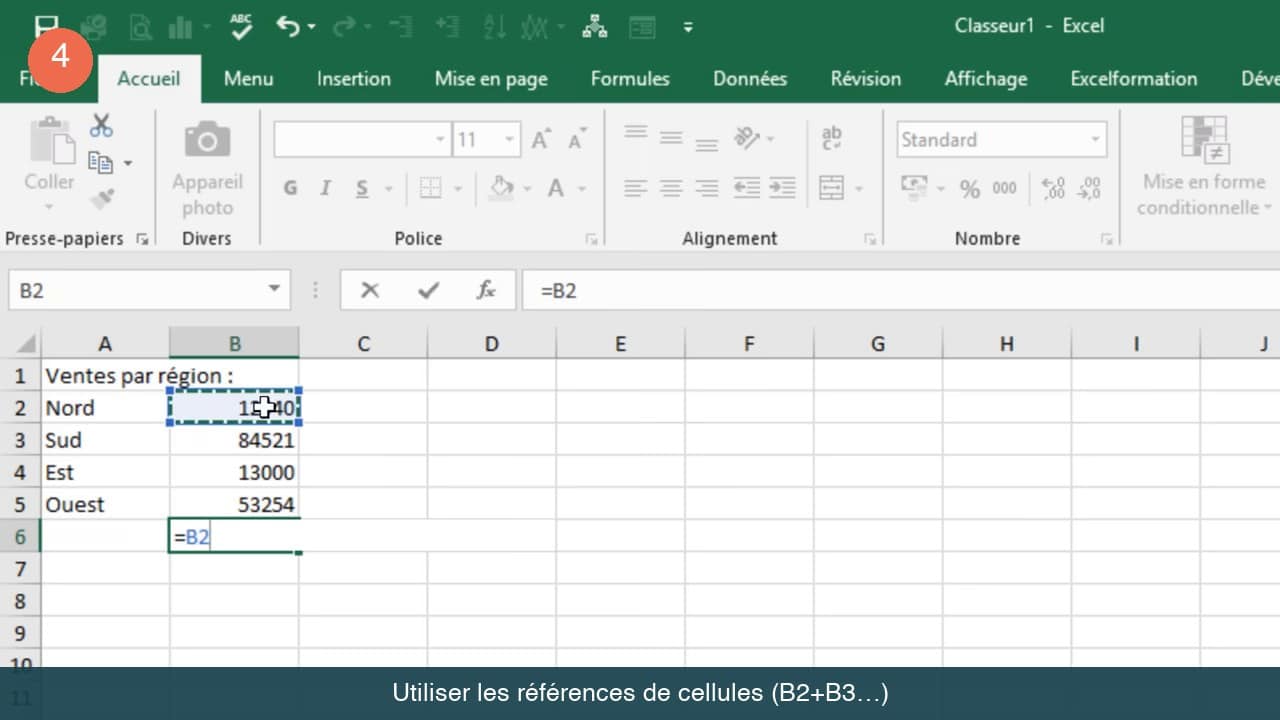
Task: Click the cell containing 84521
Action: 234,440
